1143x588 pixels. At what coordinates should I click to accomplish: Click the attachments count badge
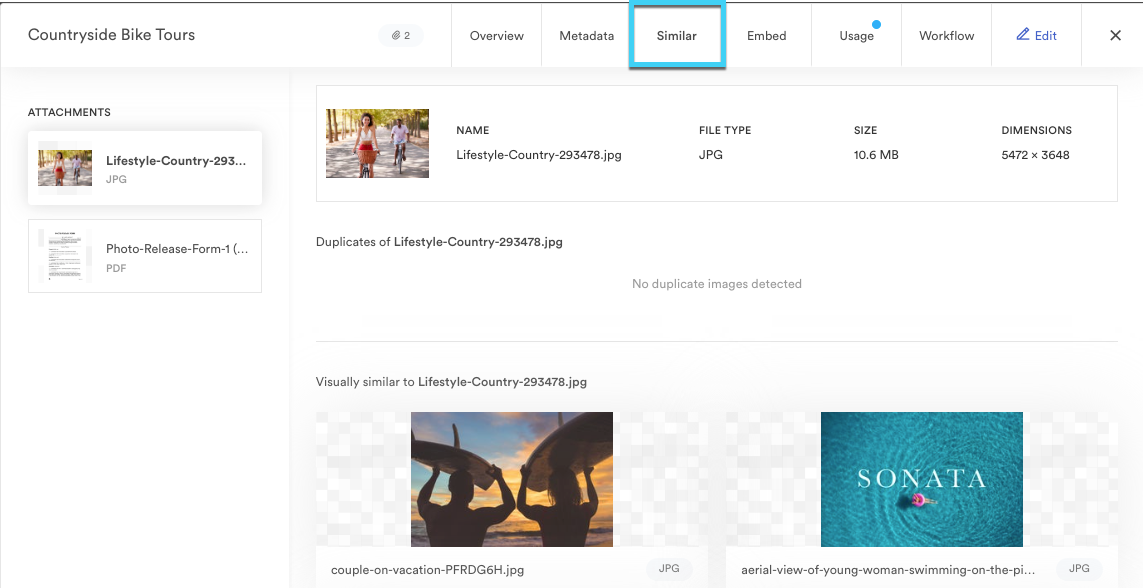[401, 35]
